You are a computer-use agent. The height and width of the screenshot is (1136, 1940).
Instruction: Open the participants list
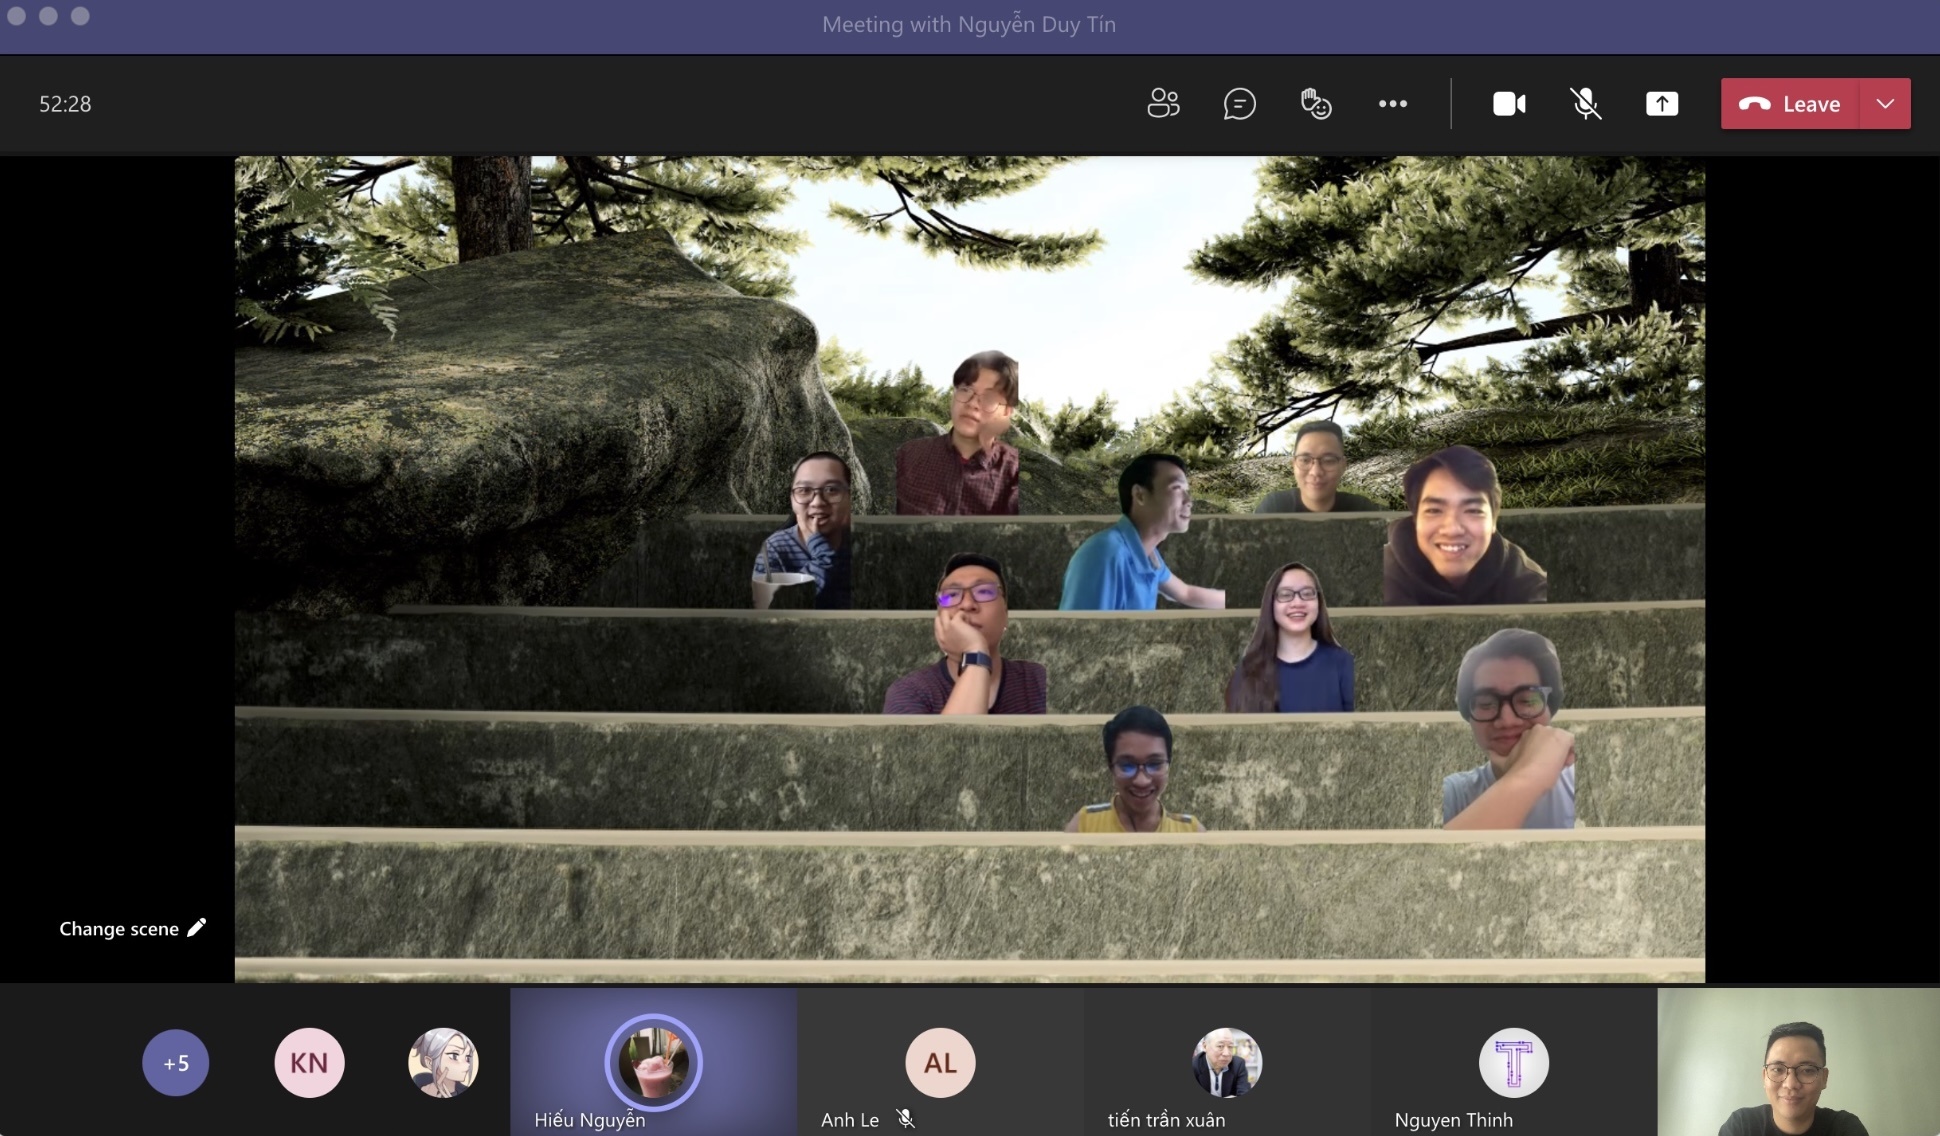[x=1163, y=103]
